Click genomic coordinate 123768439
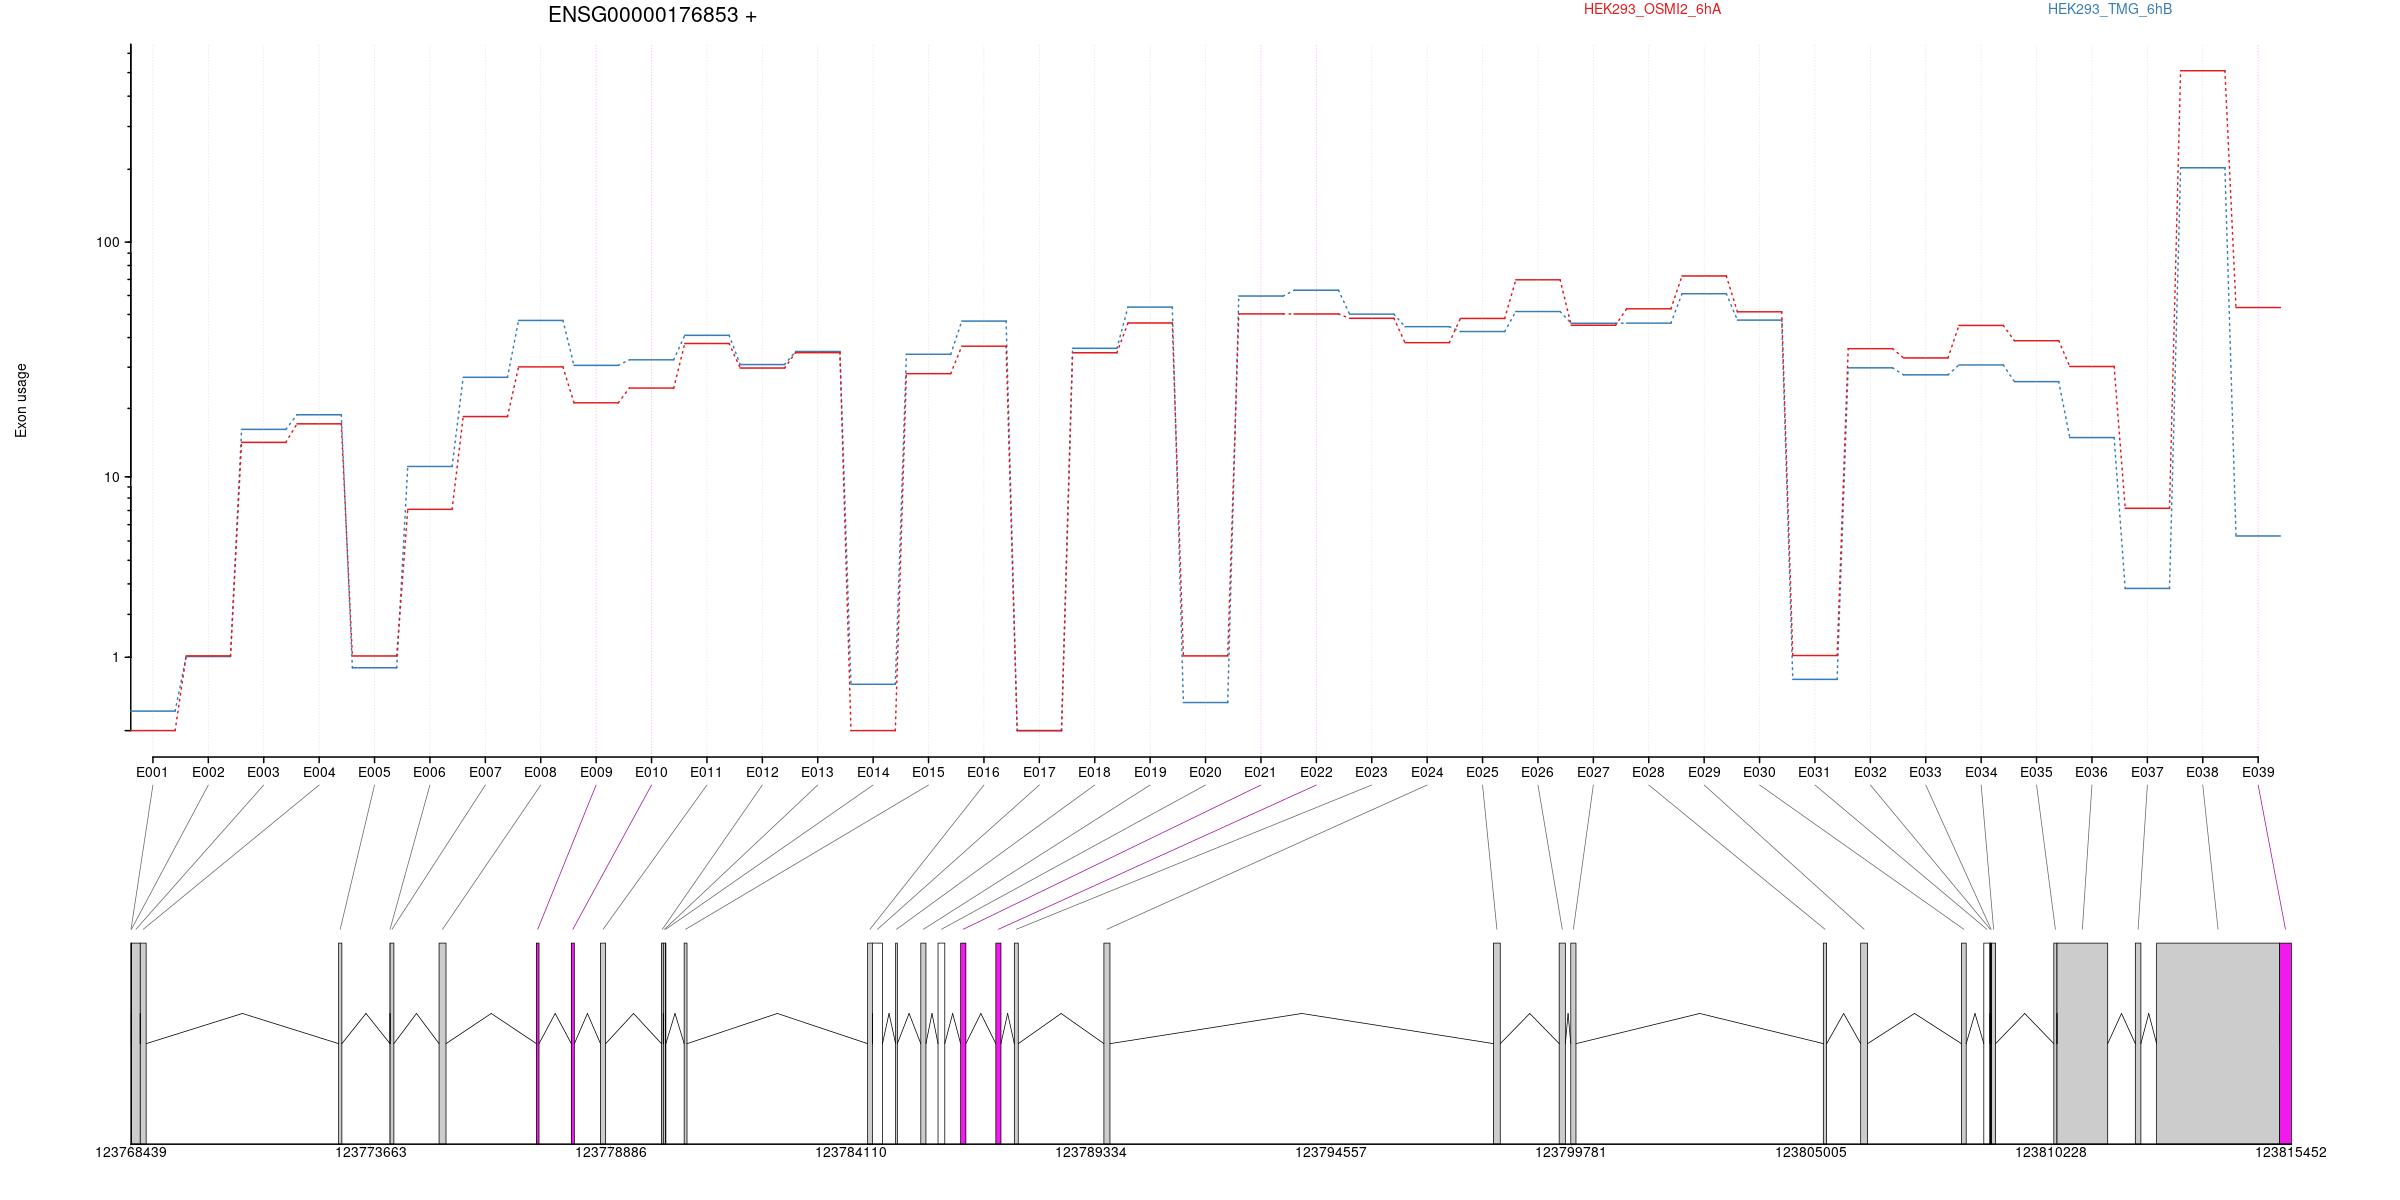Viewport: 2400px width, 1200px height. click(131, 1152)
